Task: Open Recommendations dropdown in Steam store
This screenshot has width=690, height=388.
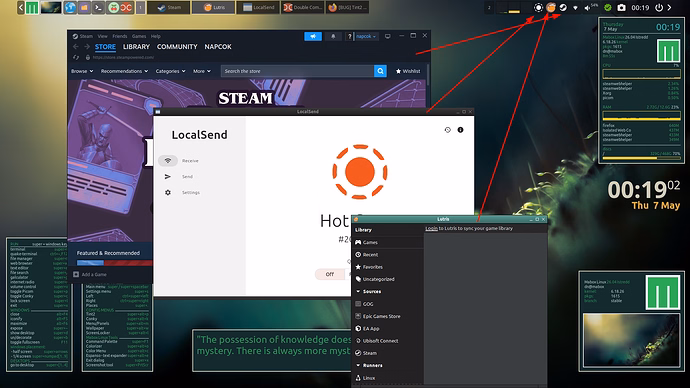Action: [125, 71]
